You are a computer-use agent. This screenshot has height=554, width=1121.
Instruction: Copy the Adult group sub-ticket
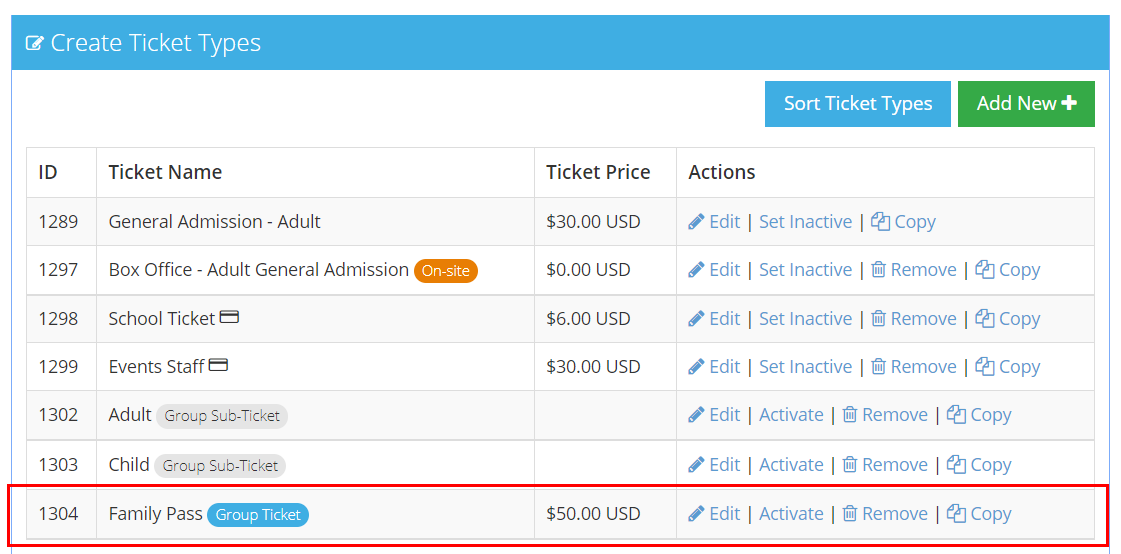coord(979,415)
